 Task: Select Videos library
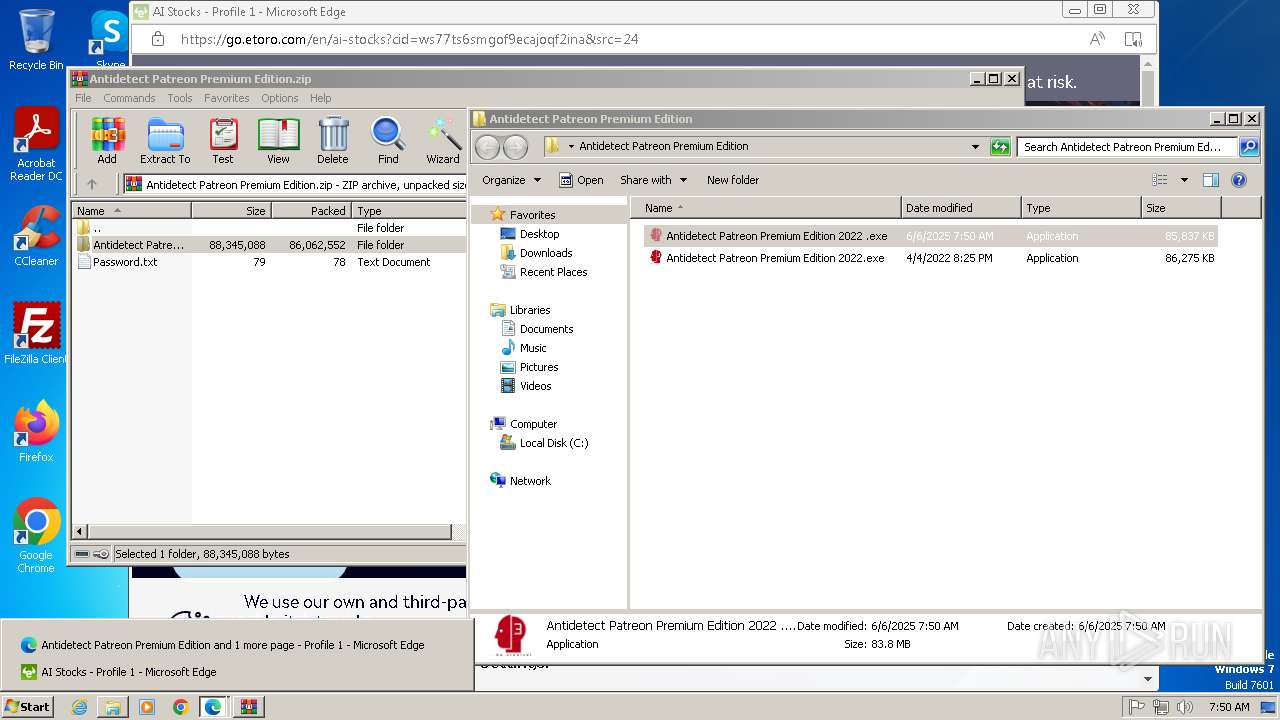click(x=535, y=386)
